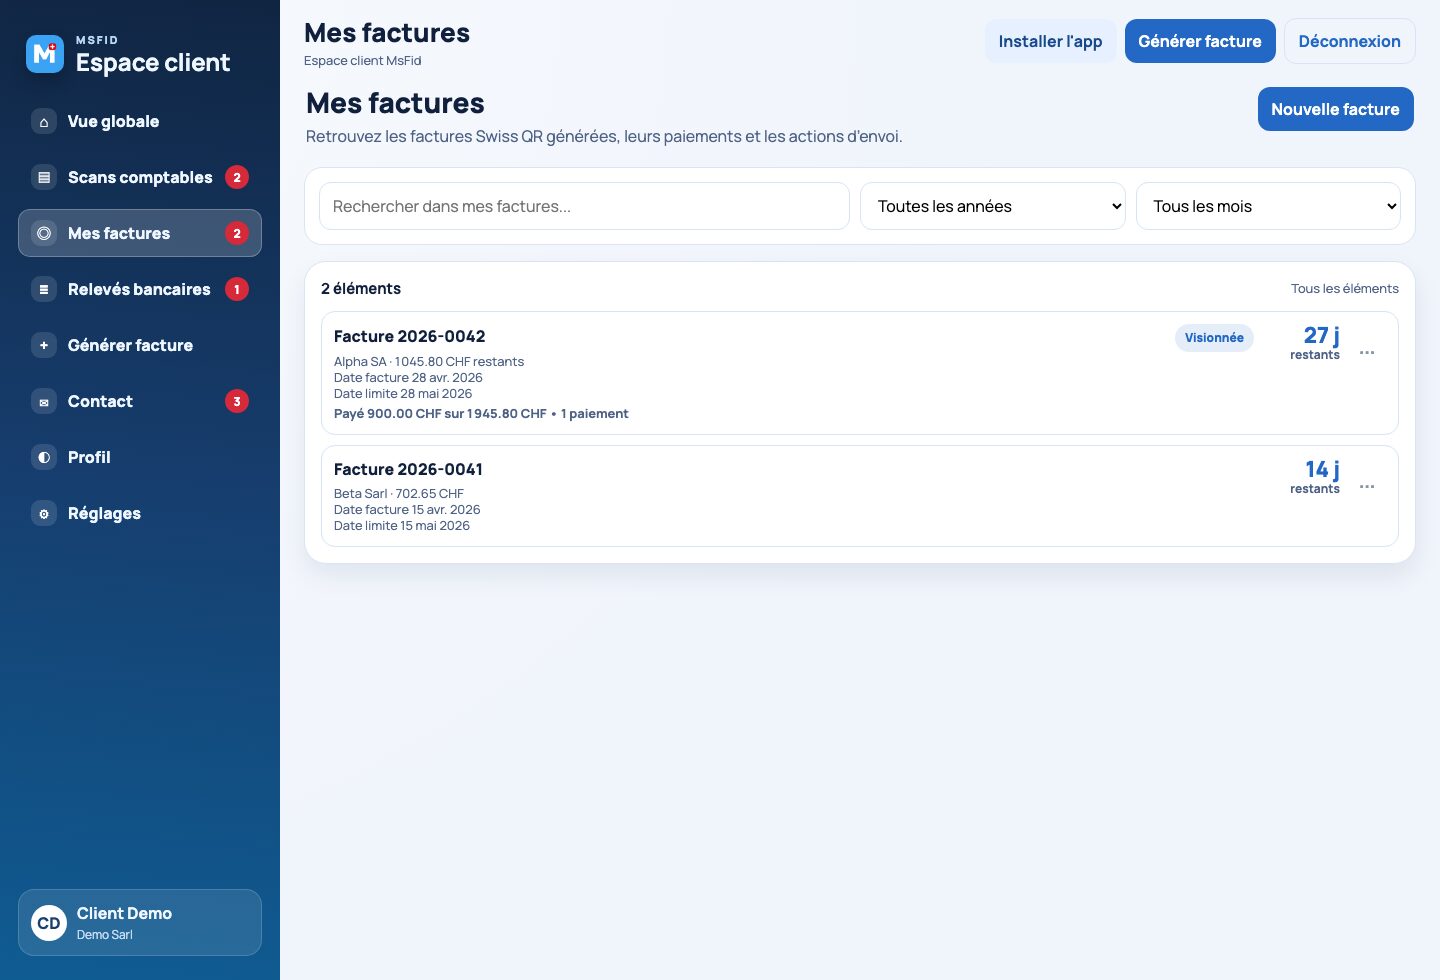Screen dimensions: 1440x980
Task: Click the Profil half-circle icon
Action: (x=44, y=457)
